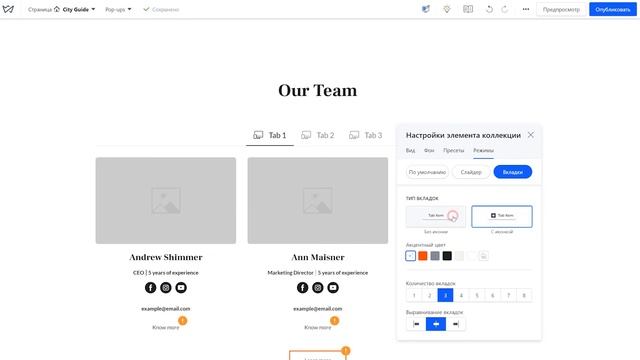Align tabs to the right

456,324
